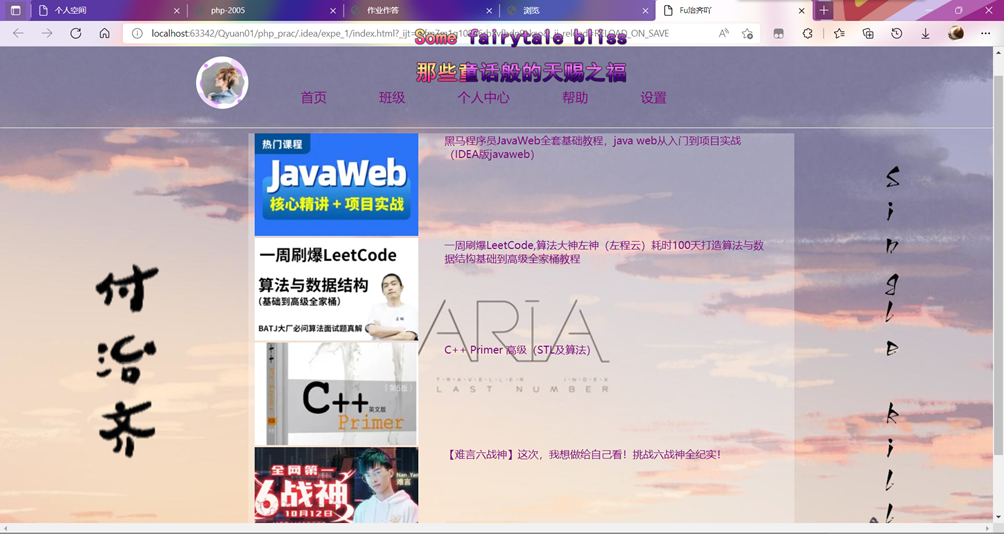Viewport: 1004px width, 534px height.
Task: Click the scrollbar down arrow
Action: coord(998,517)
